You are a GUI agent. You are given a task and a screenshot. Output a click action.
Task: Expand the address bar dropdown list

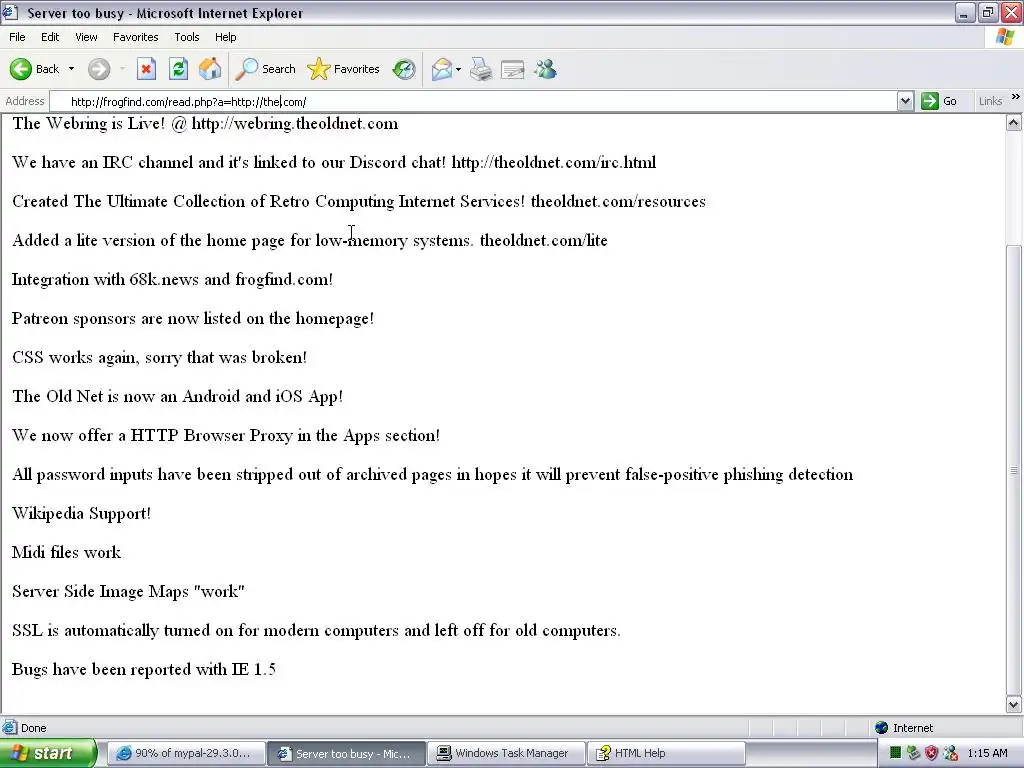coord(905,101)
